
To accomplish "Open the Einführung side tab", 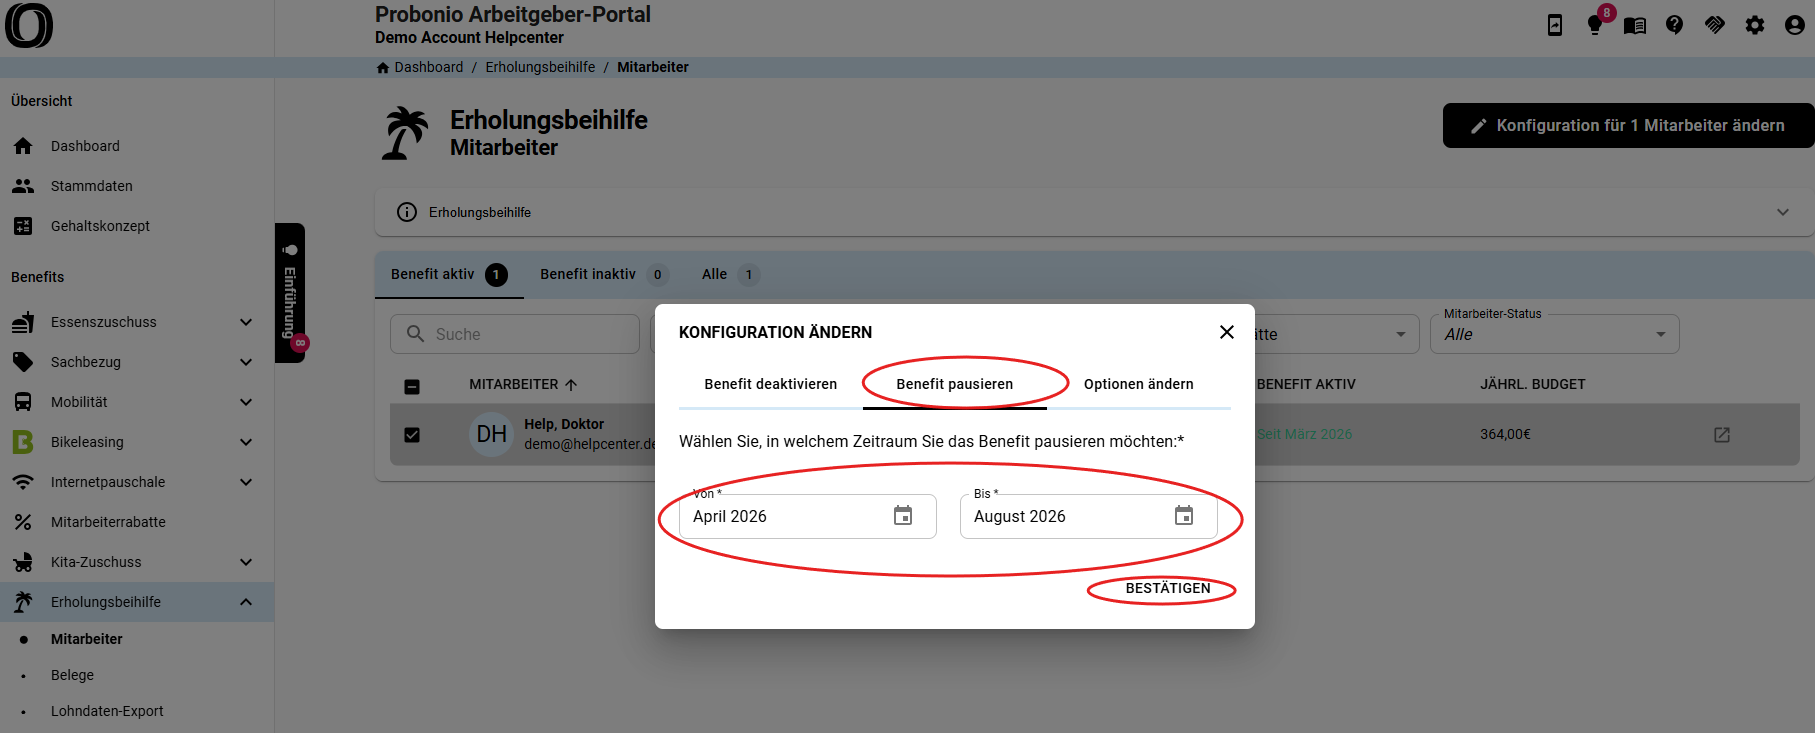I will pos(290,293).
